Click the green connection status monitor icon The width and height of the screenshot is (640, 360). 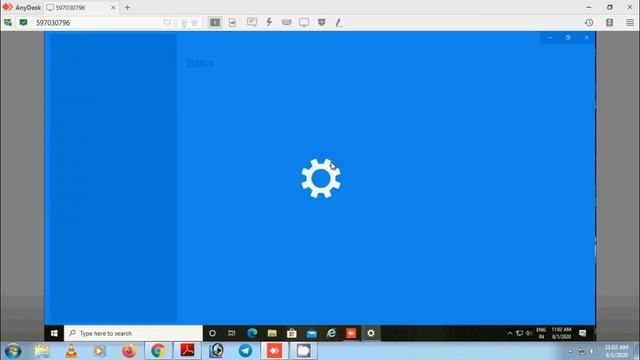point(8,22)
